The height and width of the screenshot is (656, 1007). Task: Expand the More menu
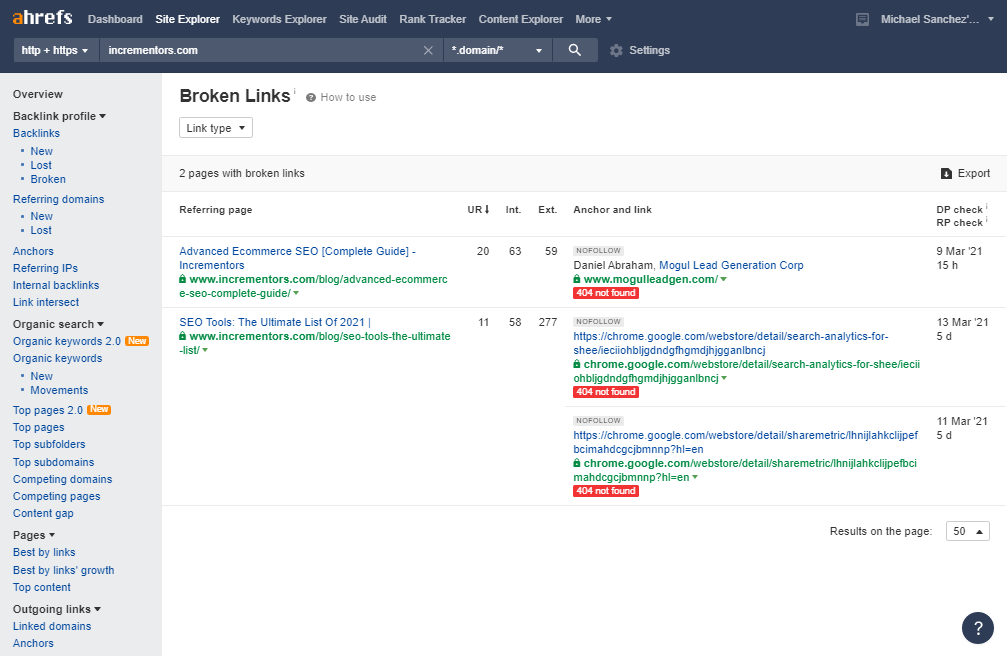click(593, 19)
